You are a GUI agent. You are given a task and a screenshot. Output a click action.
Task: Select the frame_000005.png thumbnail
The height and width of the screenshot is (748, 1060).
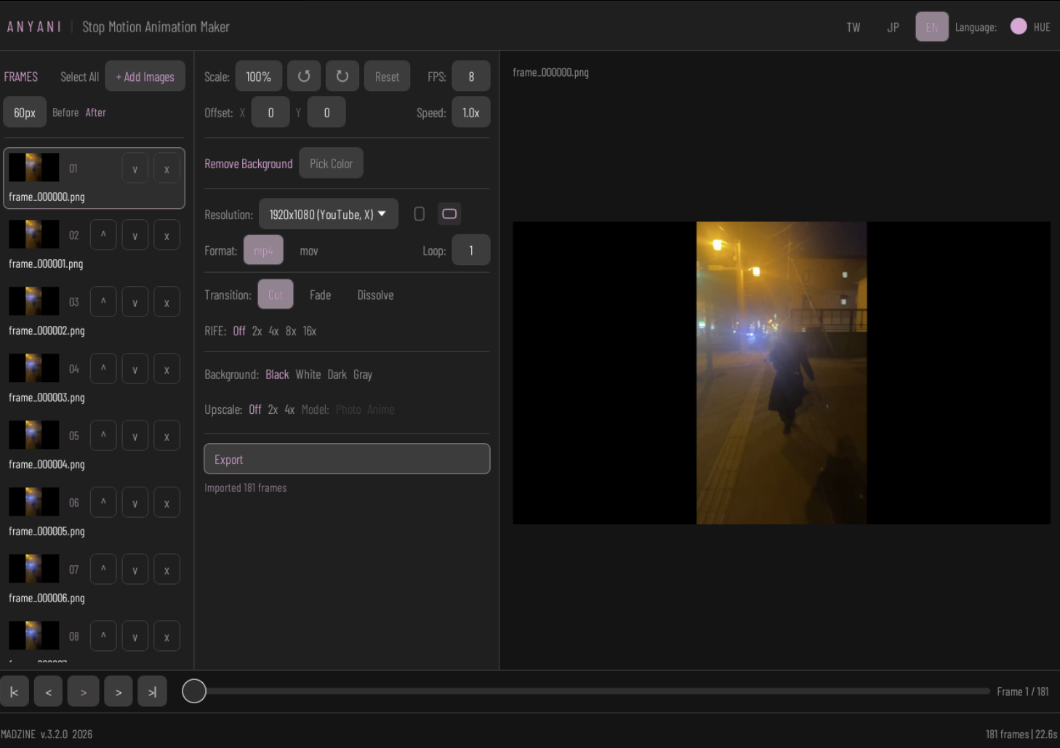(x=34, y=502)
